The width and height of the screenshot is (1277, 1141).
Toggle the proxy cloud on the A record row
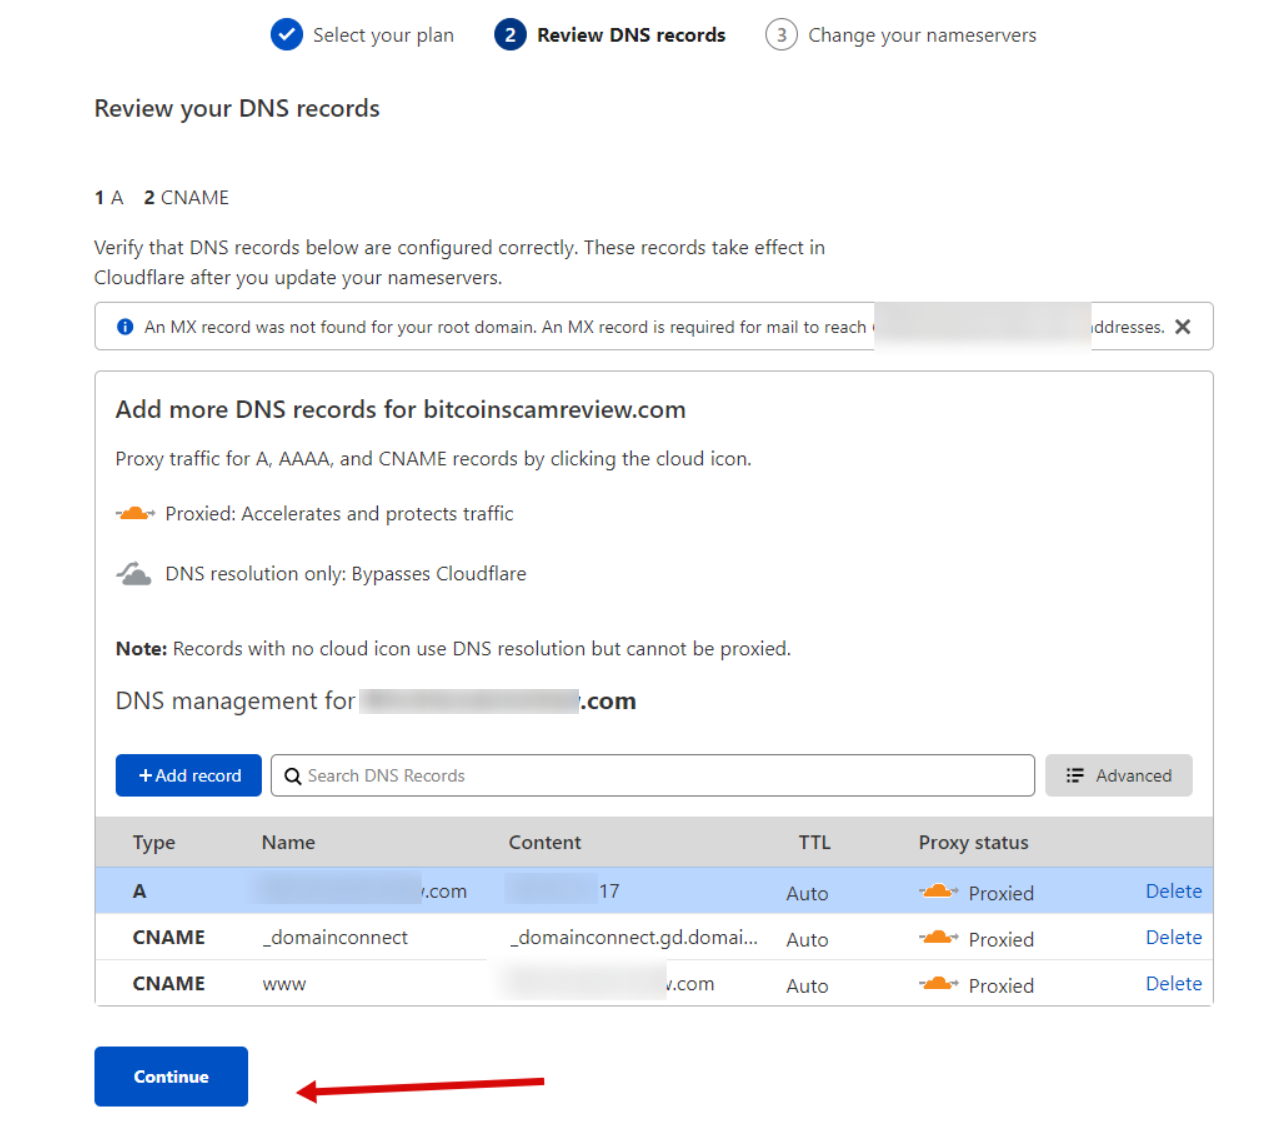pos(939,891)
